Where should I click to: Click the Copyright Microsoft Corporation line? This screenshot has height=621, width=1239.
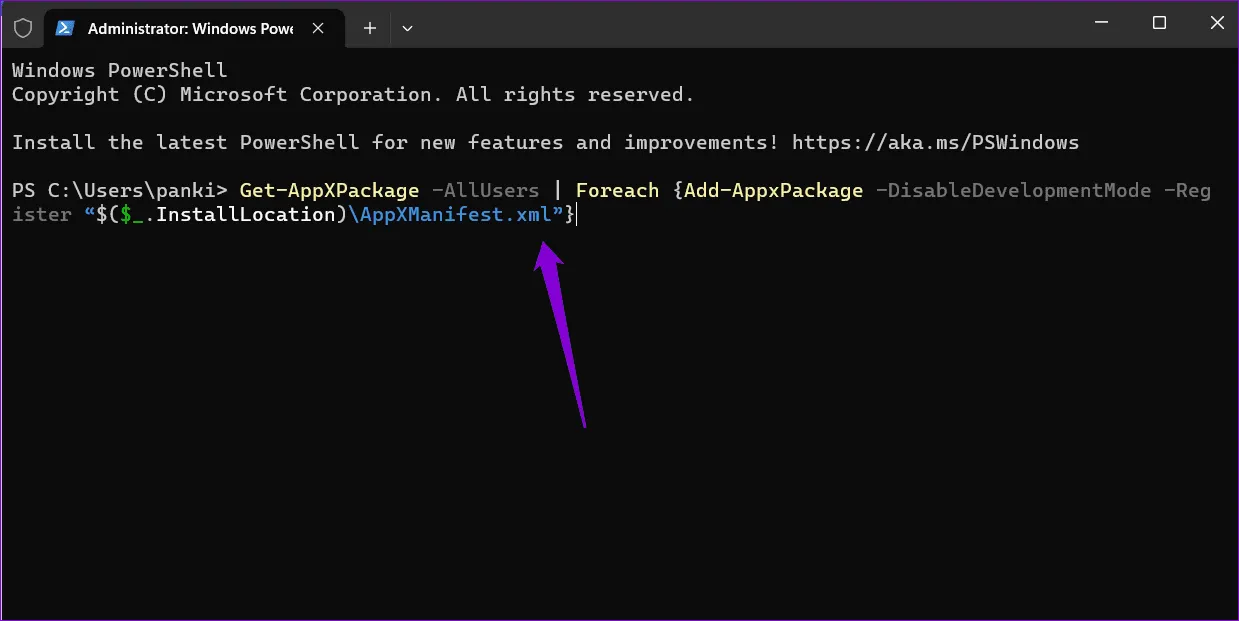(x=352, y=95)
